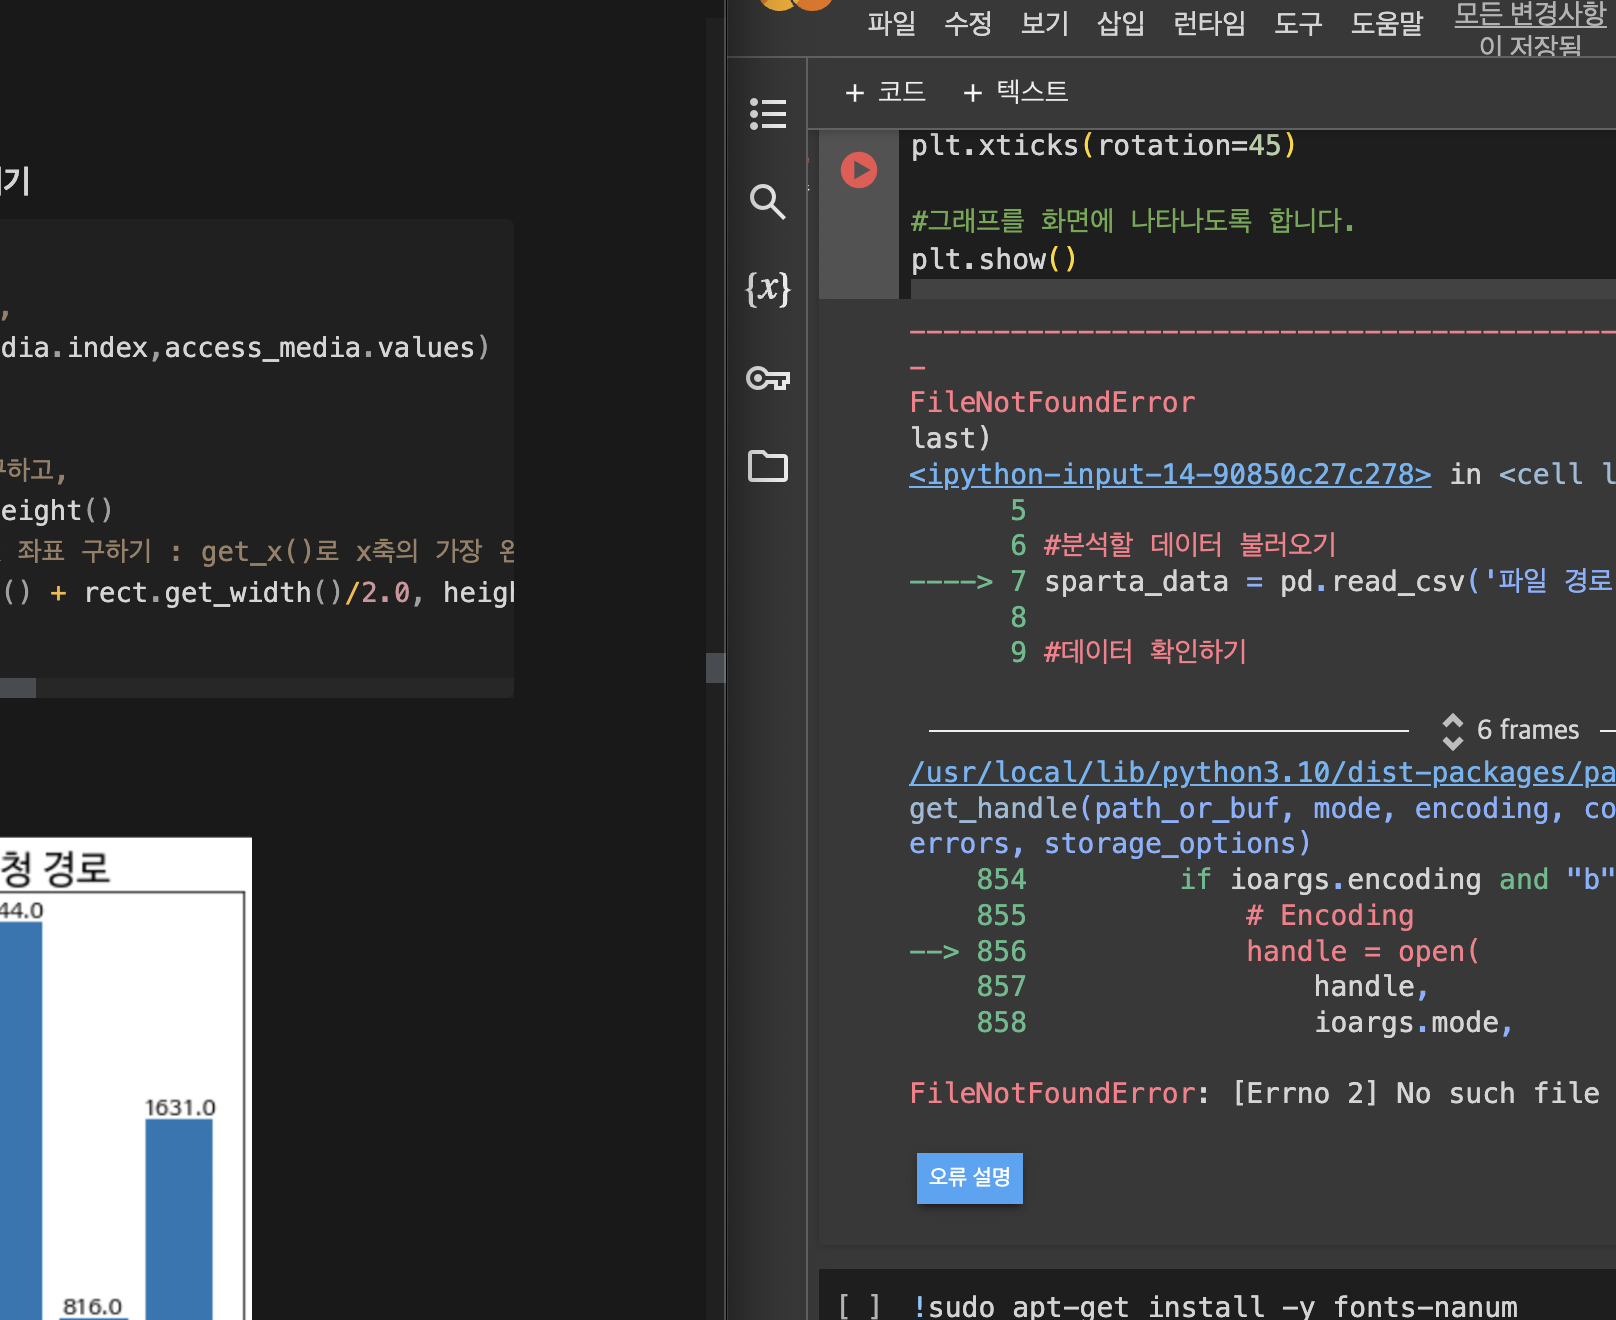The image size is (1616, 1320).
Task: Click the 모든 변경사항이 저장됨 link
Action: (x=1530, y=30)
